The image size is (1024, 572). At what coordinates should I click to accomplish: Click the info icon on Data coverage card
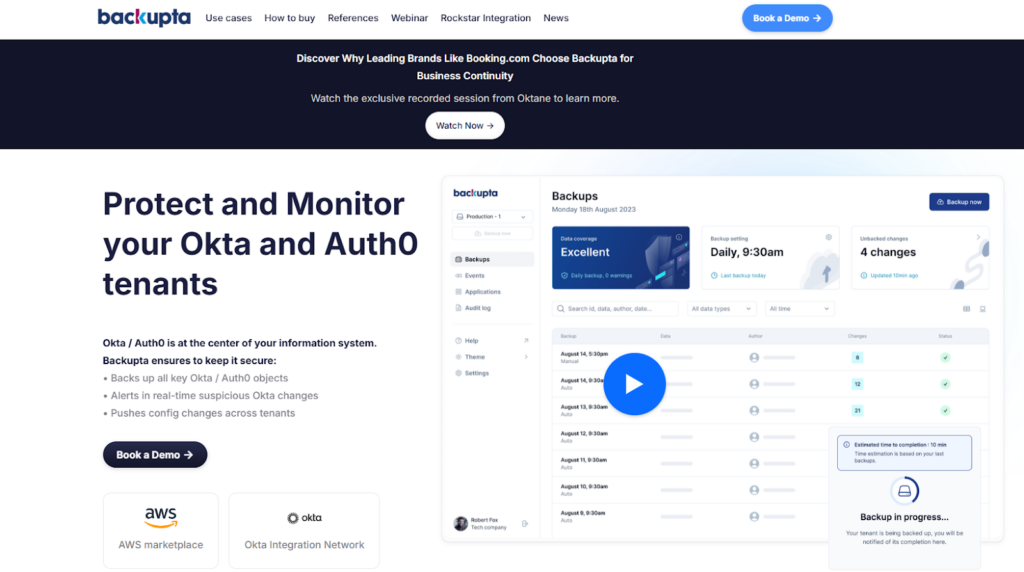tap(679, 237)
